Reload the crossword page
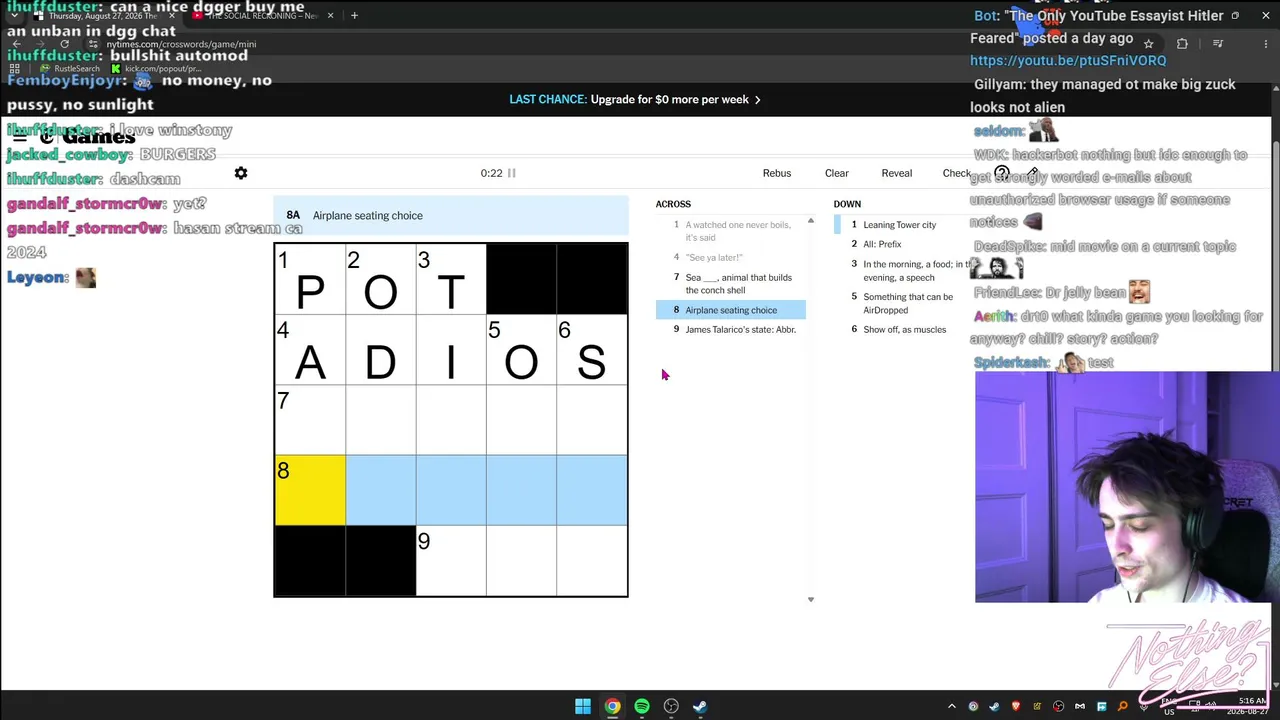This screenshot has width=1280, height=720. tap(64, 44)
